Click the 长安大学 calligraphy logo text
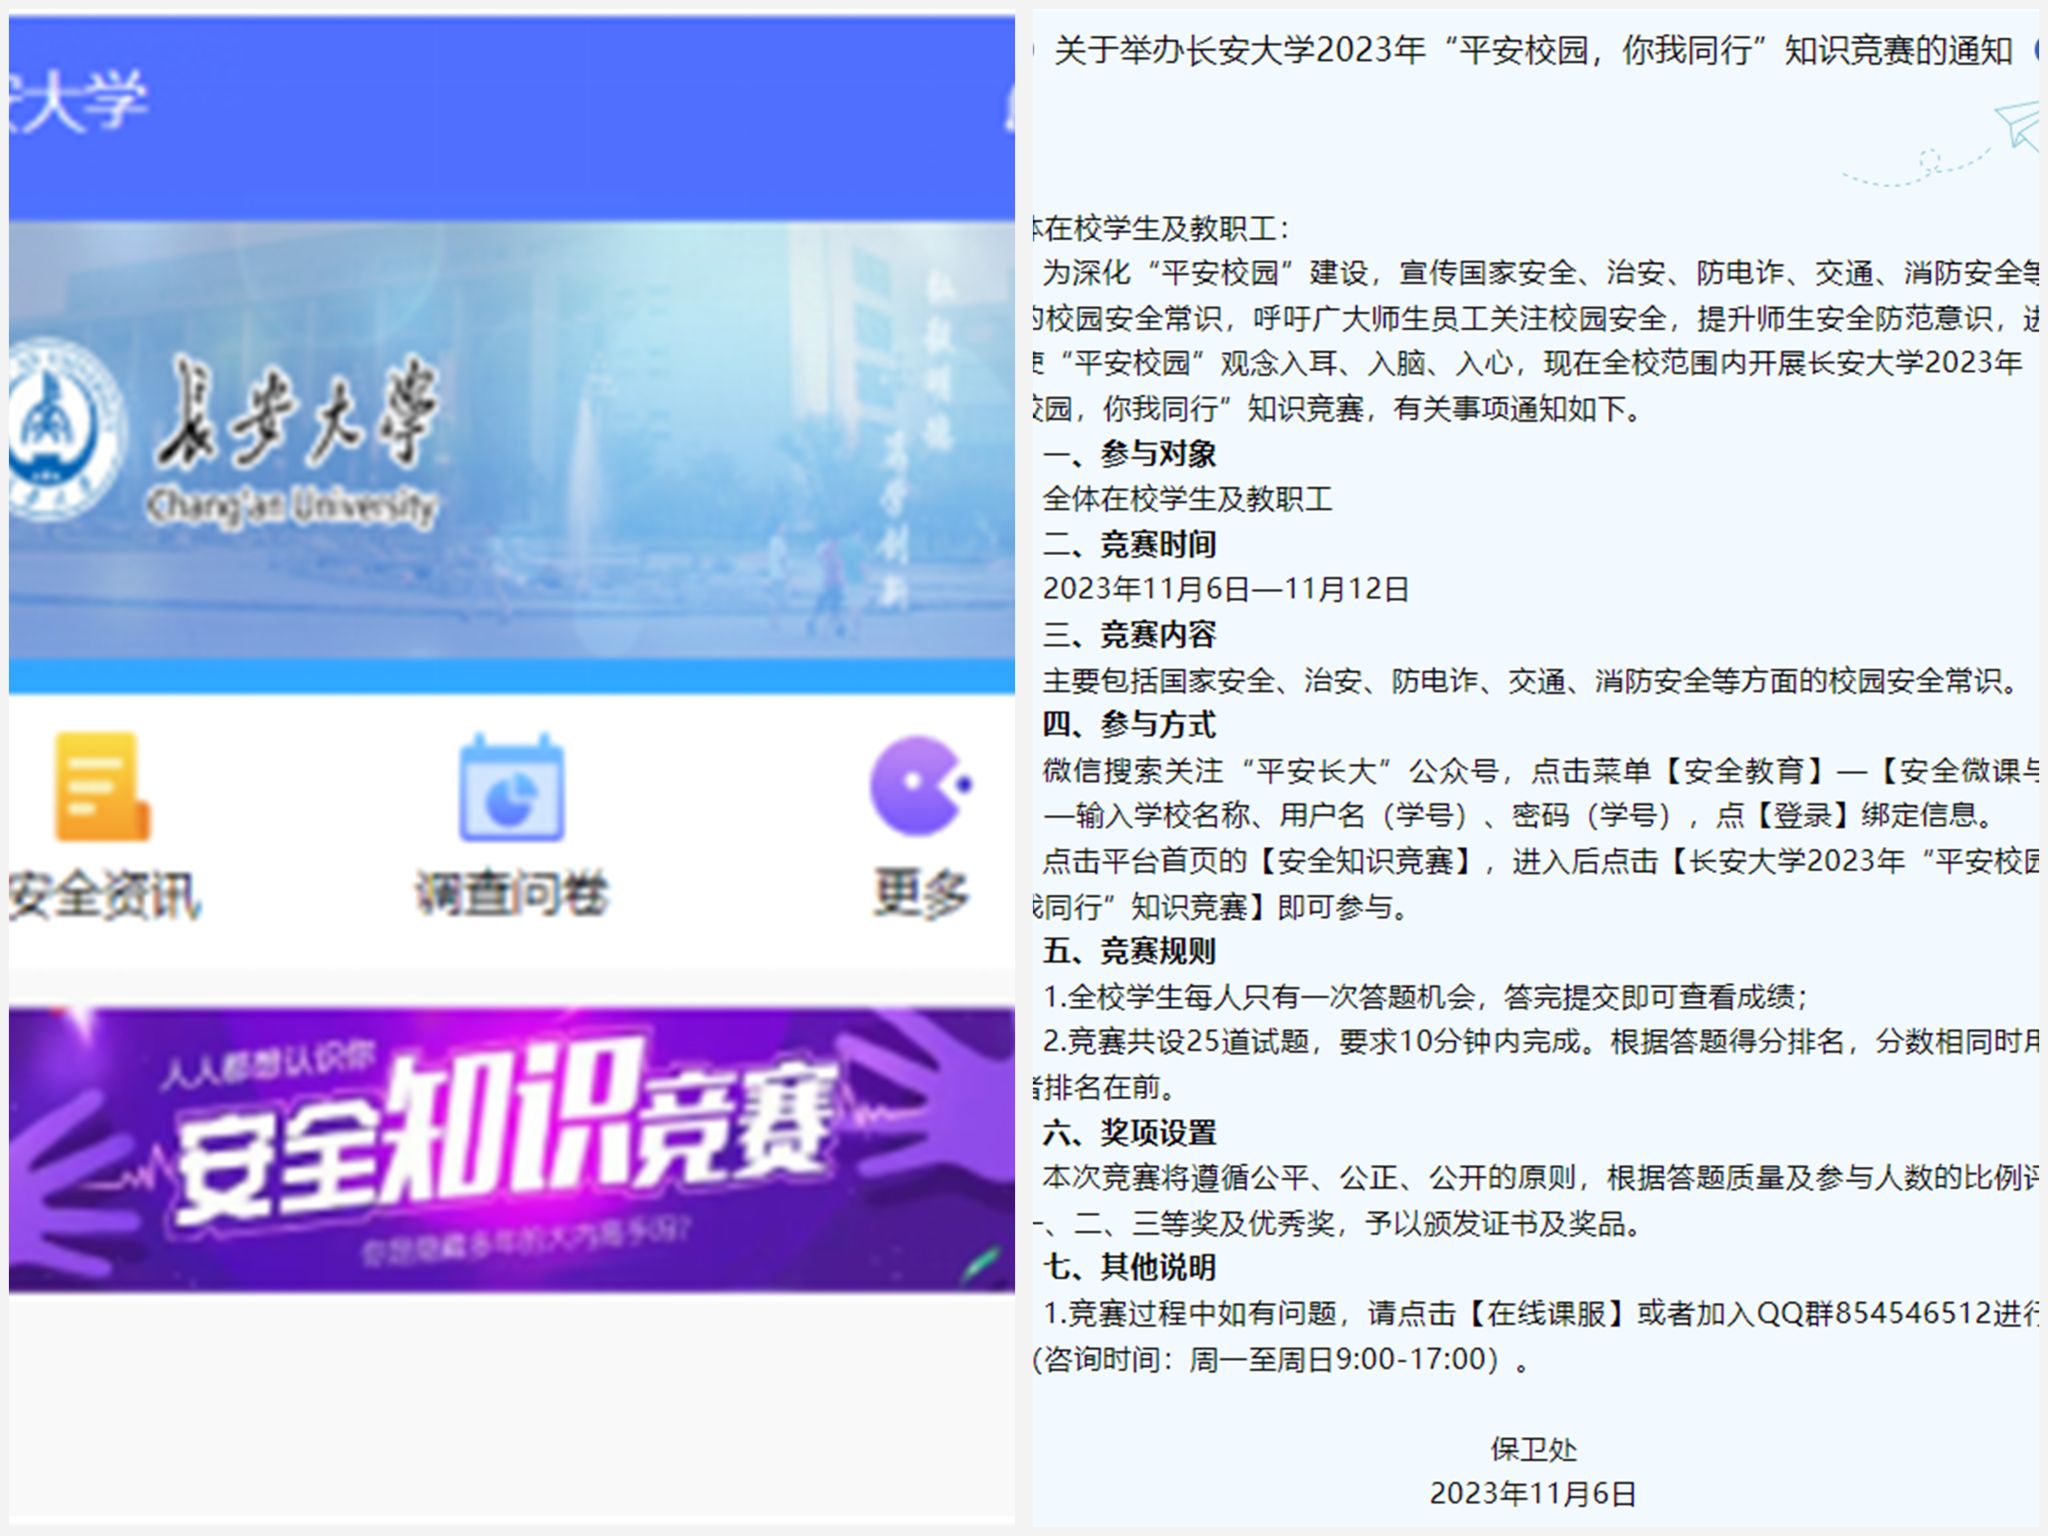The width and height of the screenshot is (2048, 1536). pos(296,413)
